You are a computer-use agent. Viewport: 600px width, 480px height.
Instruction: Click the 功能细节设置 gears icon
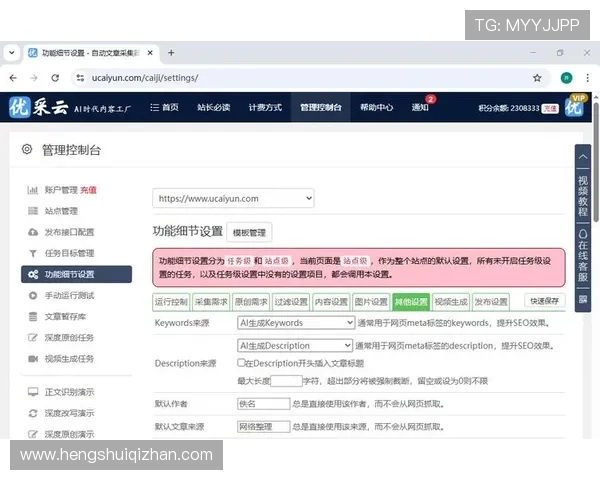pyautogui.click(x=33, y=274)
